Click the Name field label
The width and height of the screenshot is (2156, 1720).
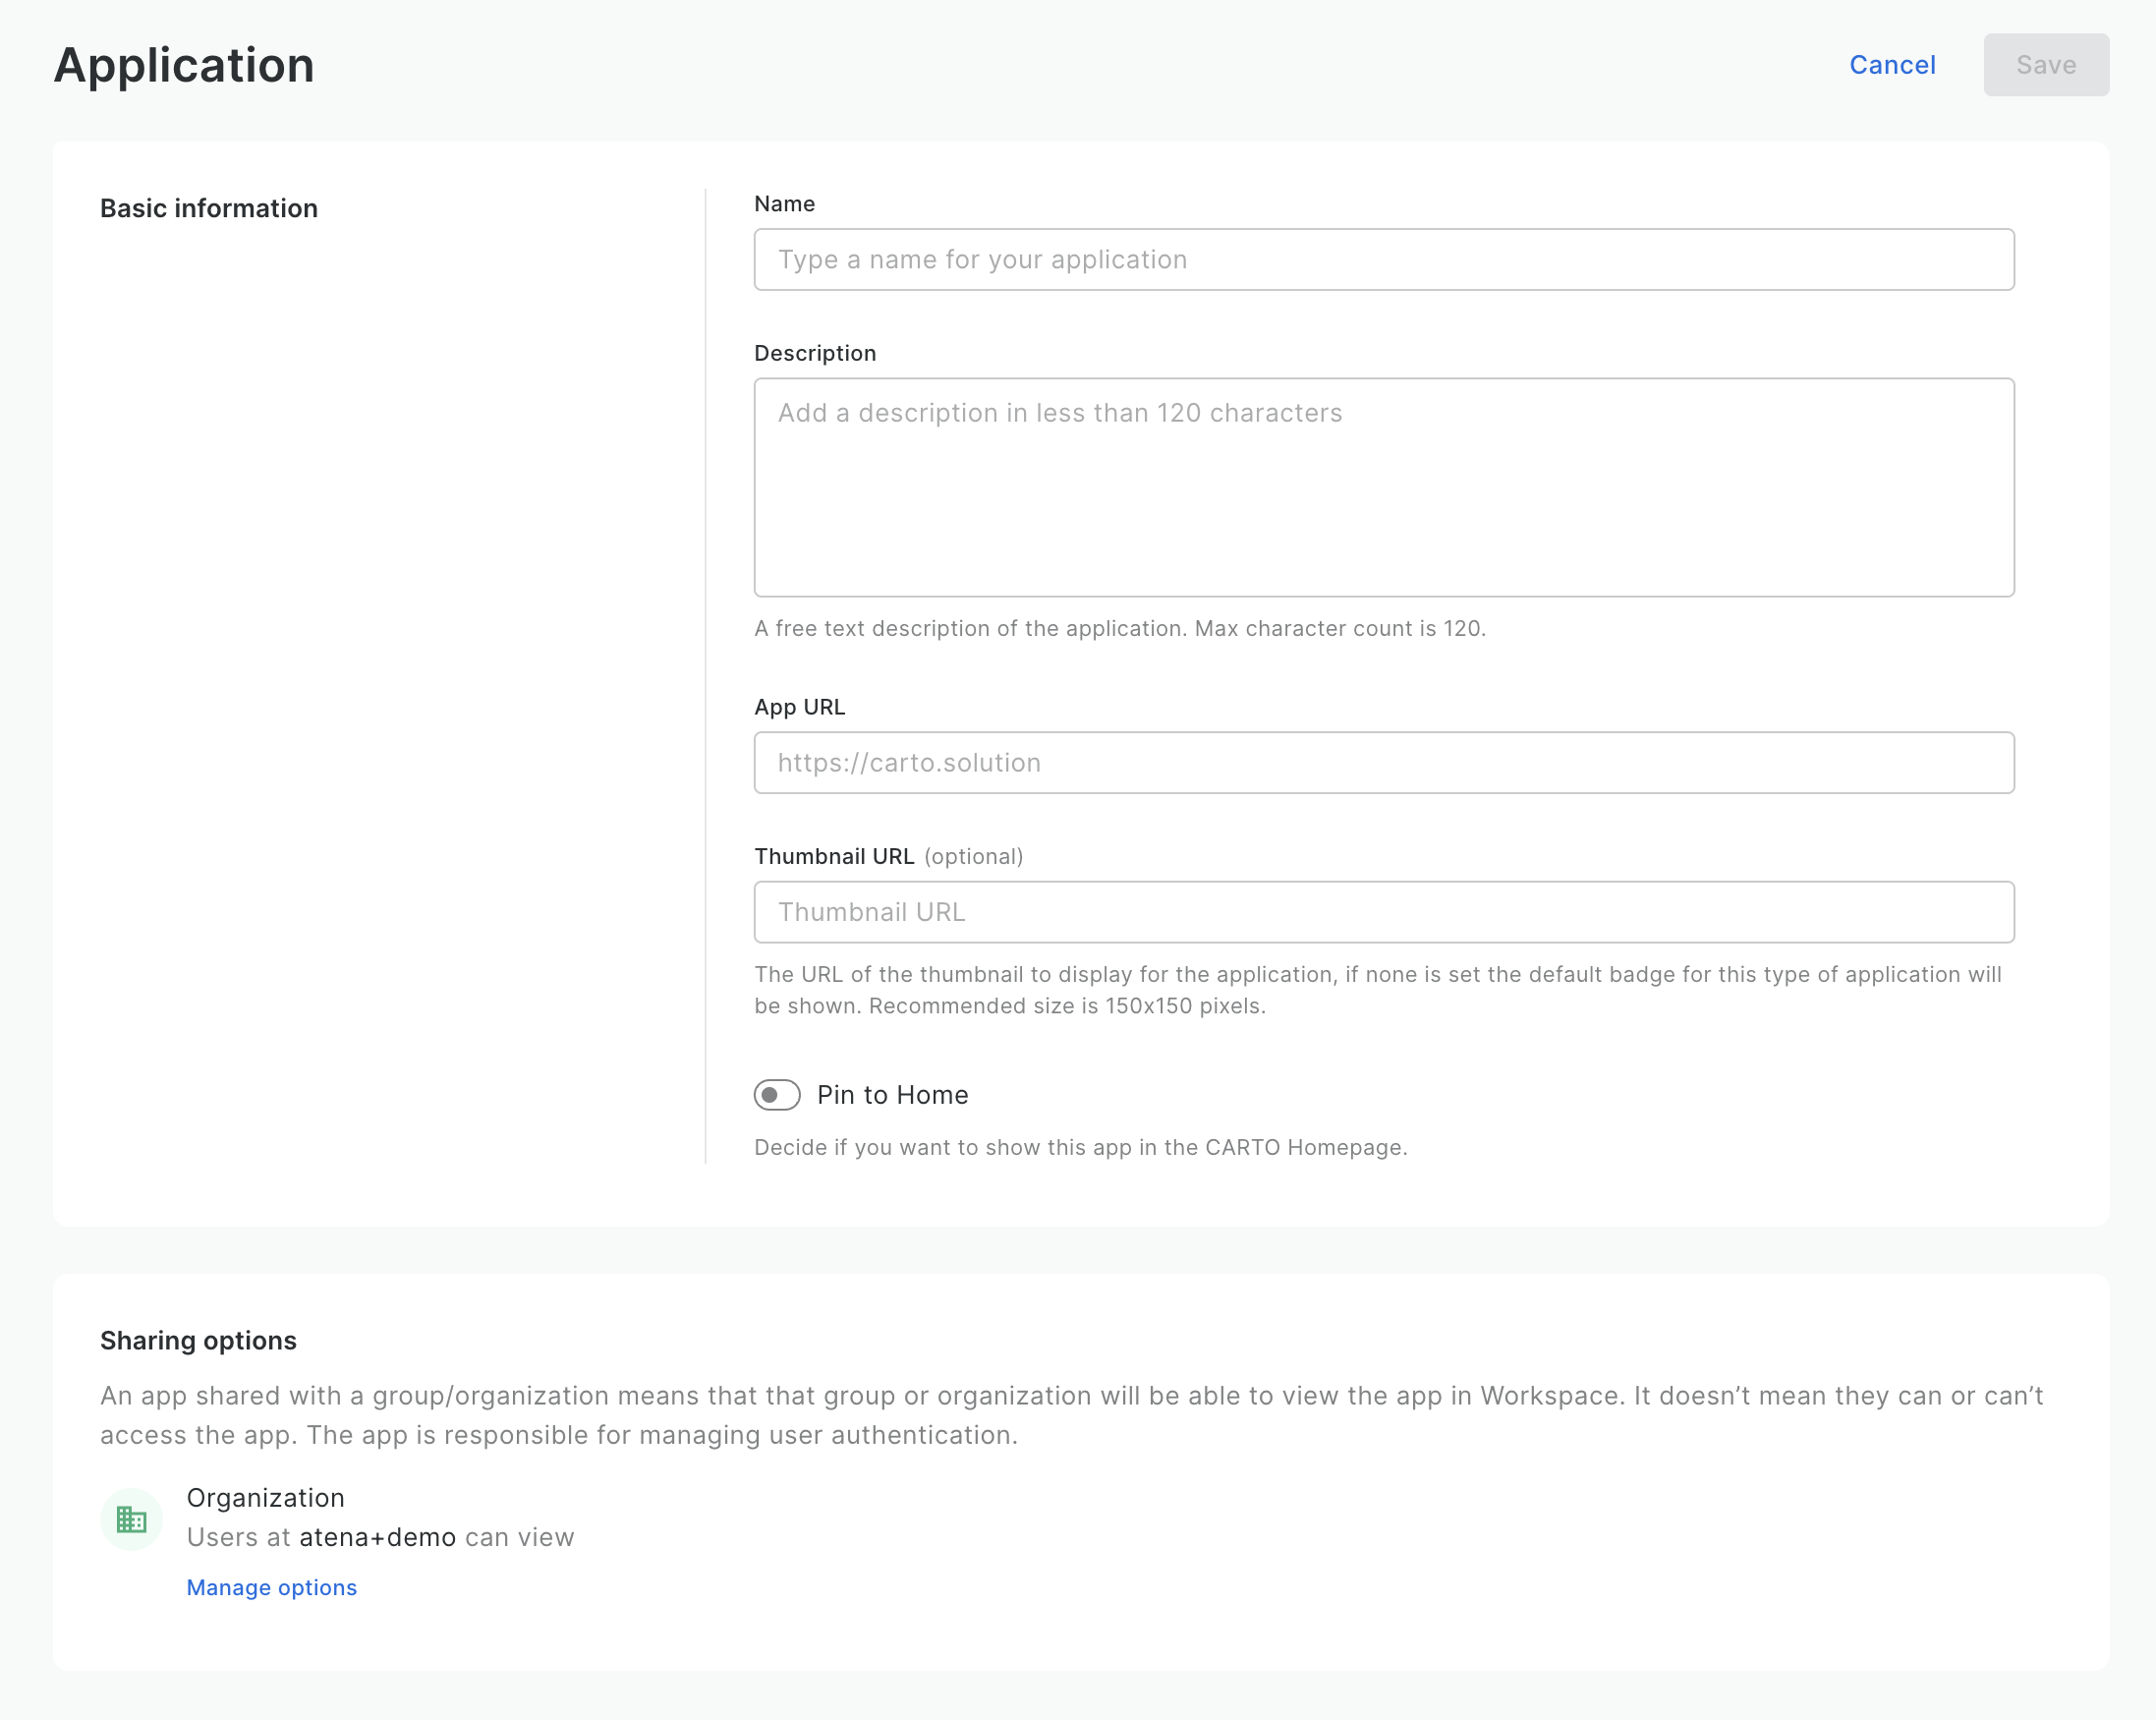(784, 204)
